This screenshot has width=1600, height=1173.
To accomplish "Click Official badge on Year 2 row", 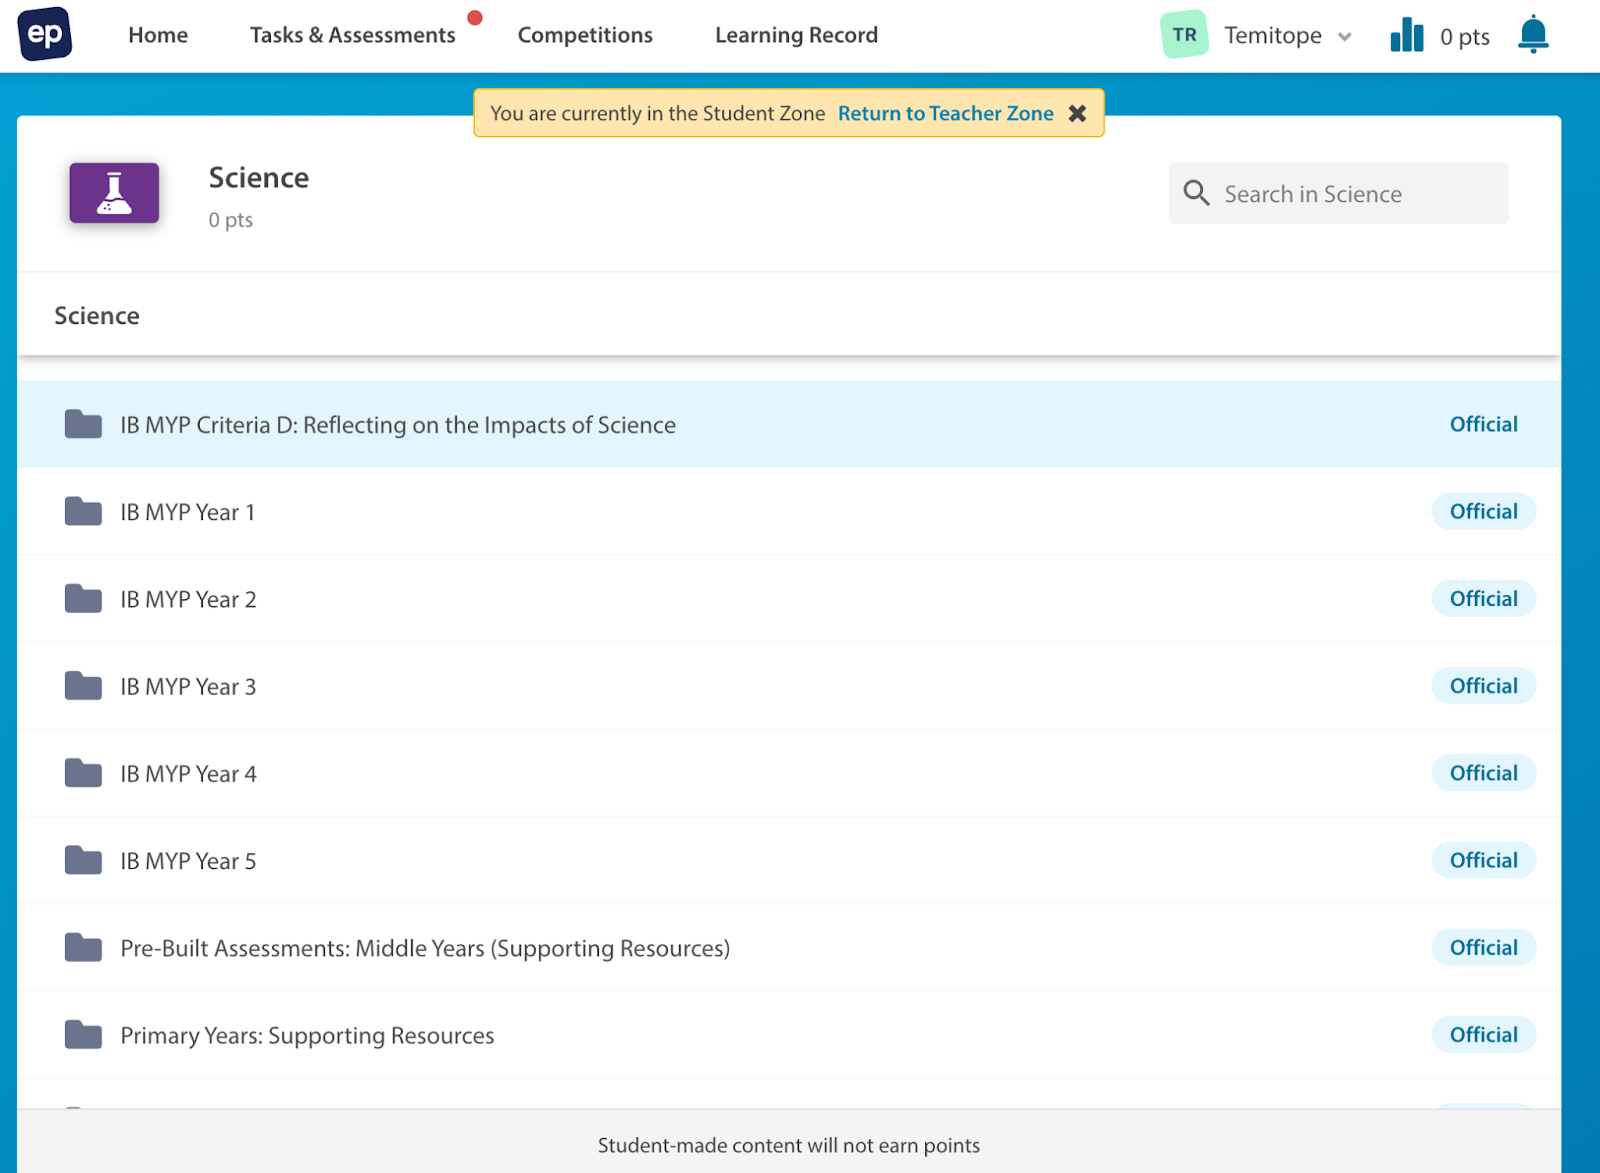I will [1483, 598].
